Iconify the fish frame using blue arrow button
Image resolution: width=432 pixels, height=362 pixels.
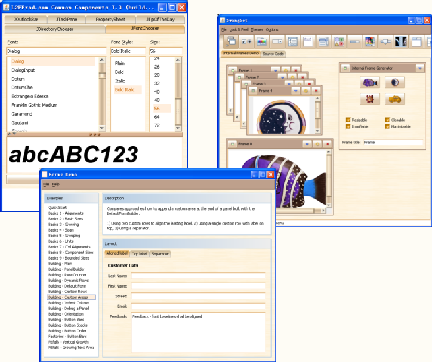(307, 144)
